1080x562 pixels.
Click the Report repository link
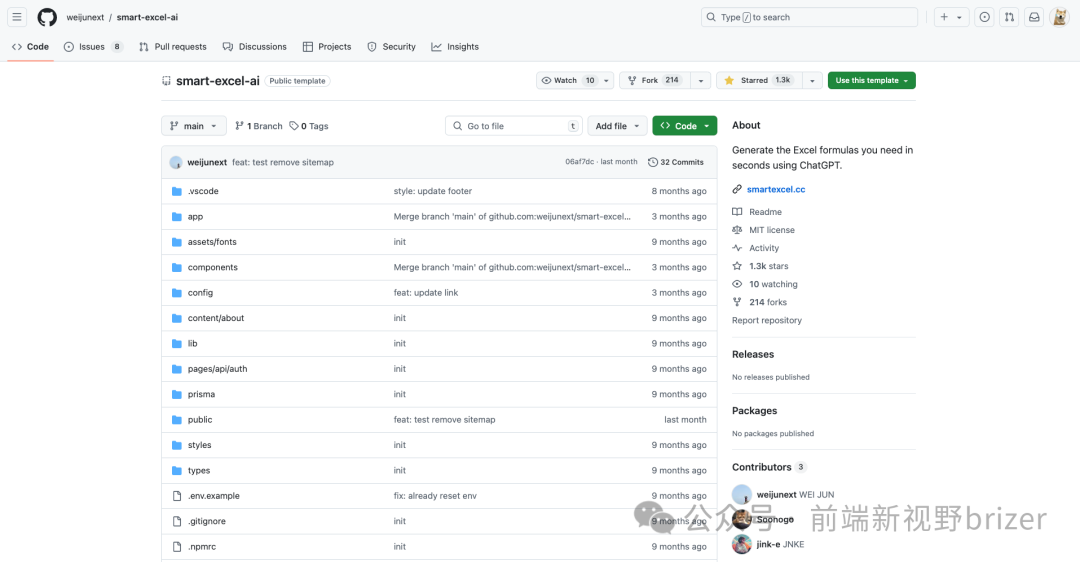point(767,320)
